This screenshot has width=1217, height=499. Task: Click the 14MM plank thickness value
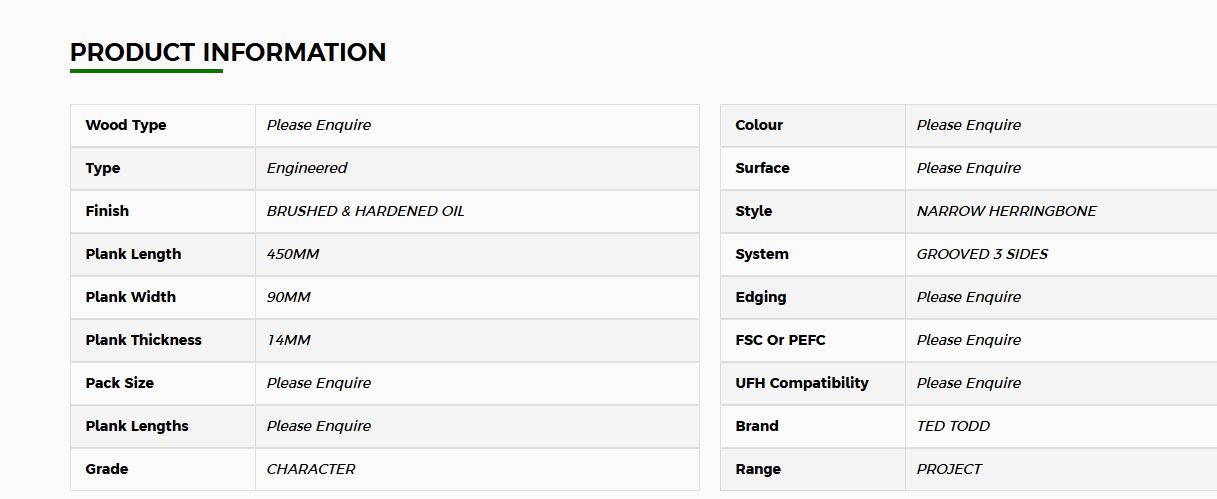[x=289, y=340]
